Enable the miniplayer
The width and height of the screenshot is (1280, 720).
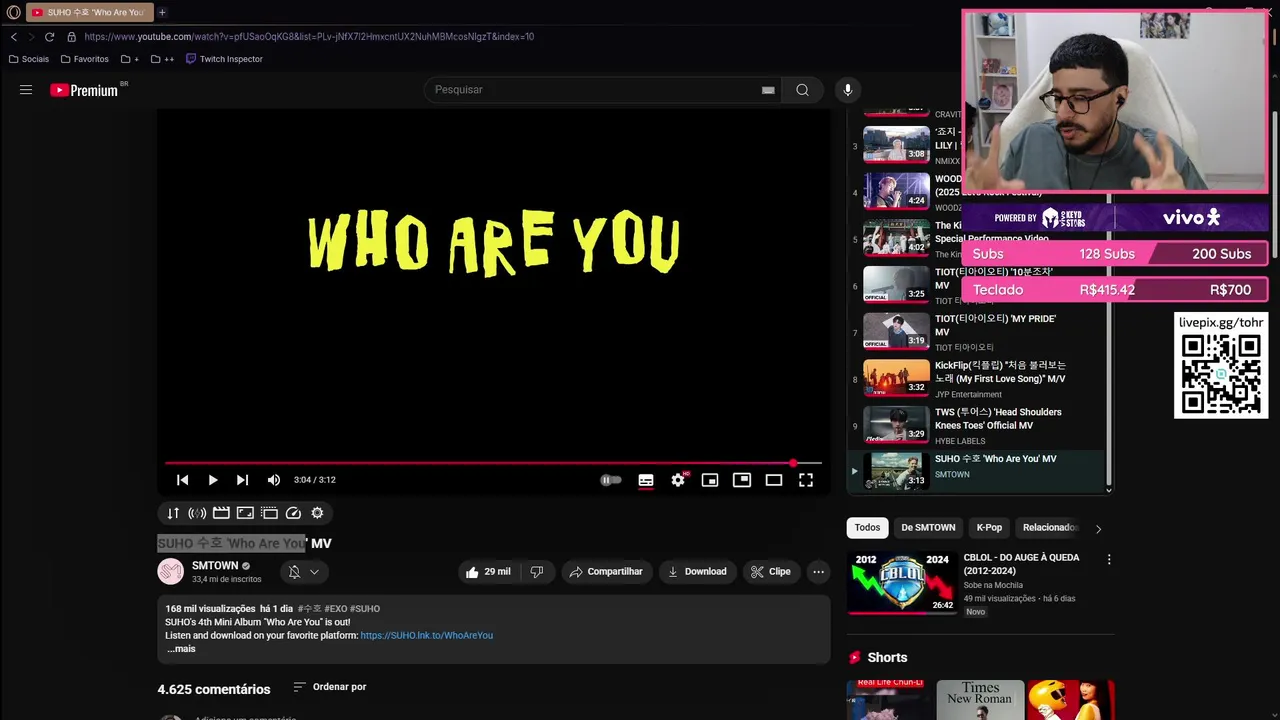[x=710, y=480]
